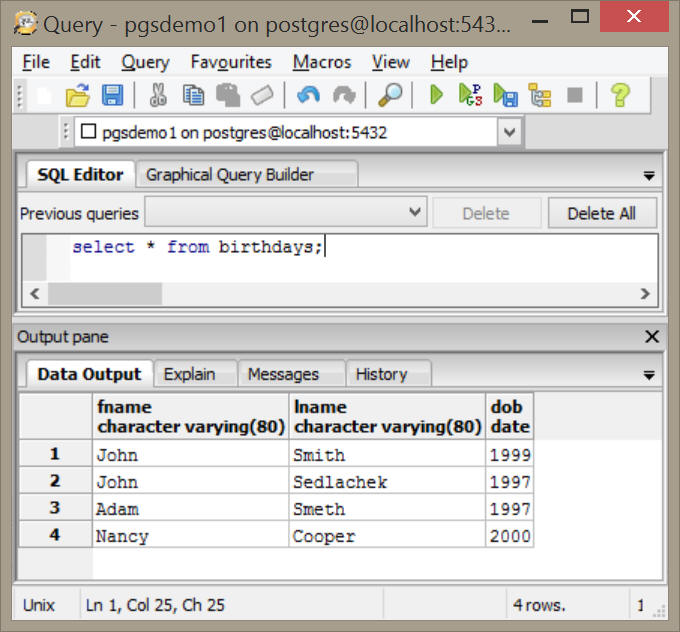Open the File menu
Image resolution: width=680 pixels, height=632 pixels.
click(x=36, y=62)
